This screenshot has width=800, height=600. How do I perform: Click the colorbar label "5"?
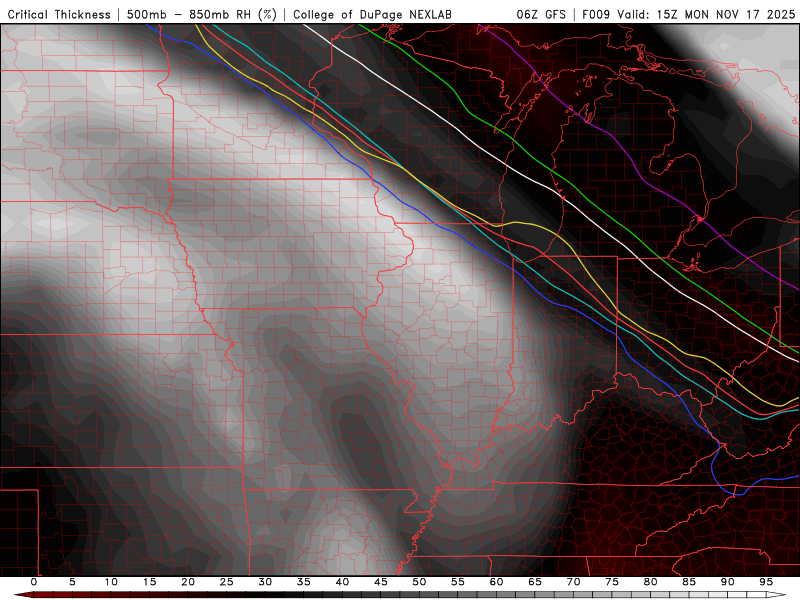coord(72,582)
